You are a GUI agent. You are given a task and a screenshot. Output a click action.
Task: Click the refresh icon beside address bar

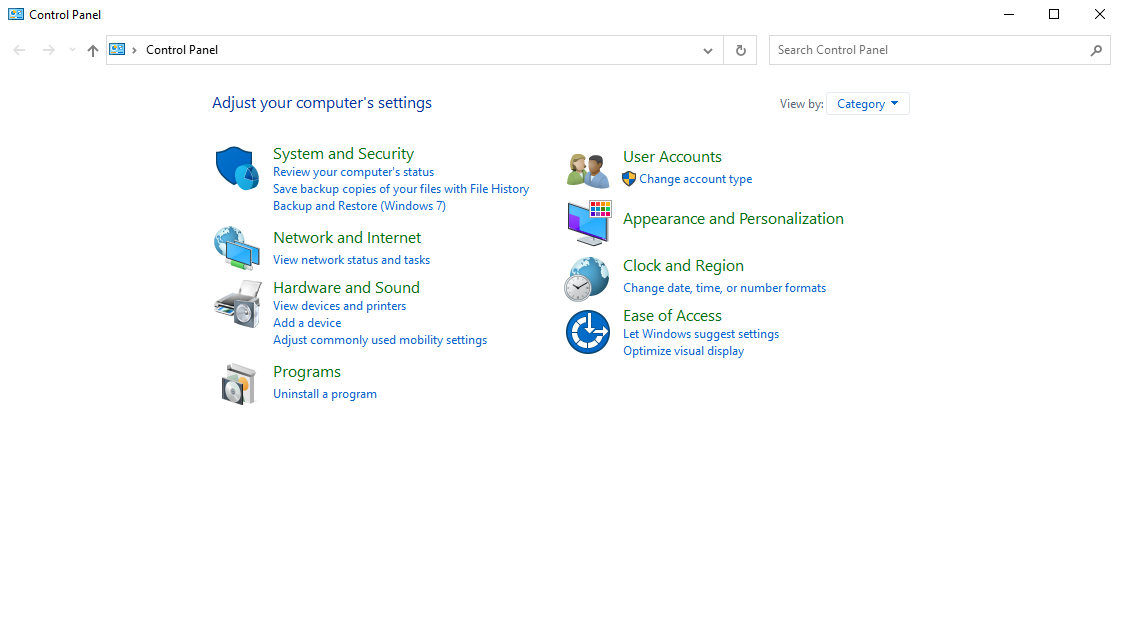tap(741, 50)
